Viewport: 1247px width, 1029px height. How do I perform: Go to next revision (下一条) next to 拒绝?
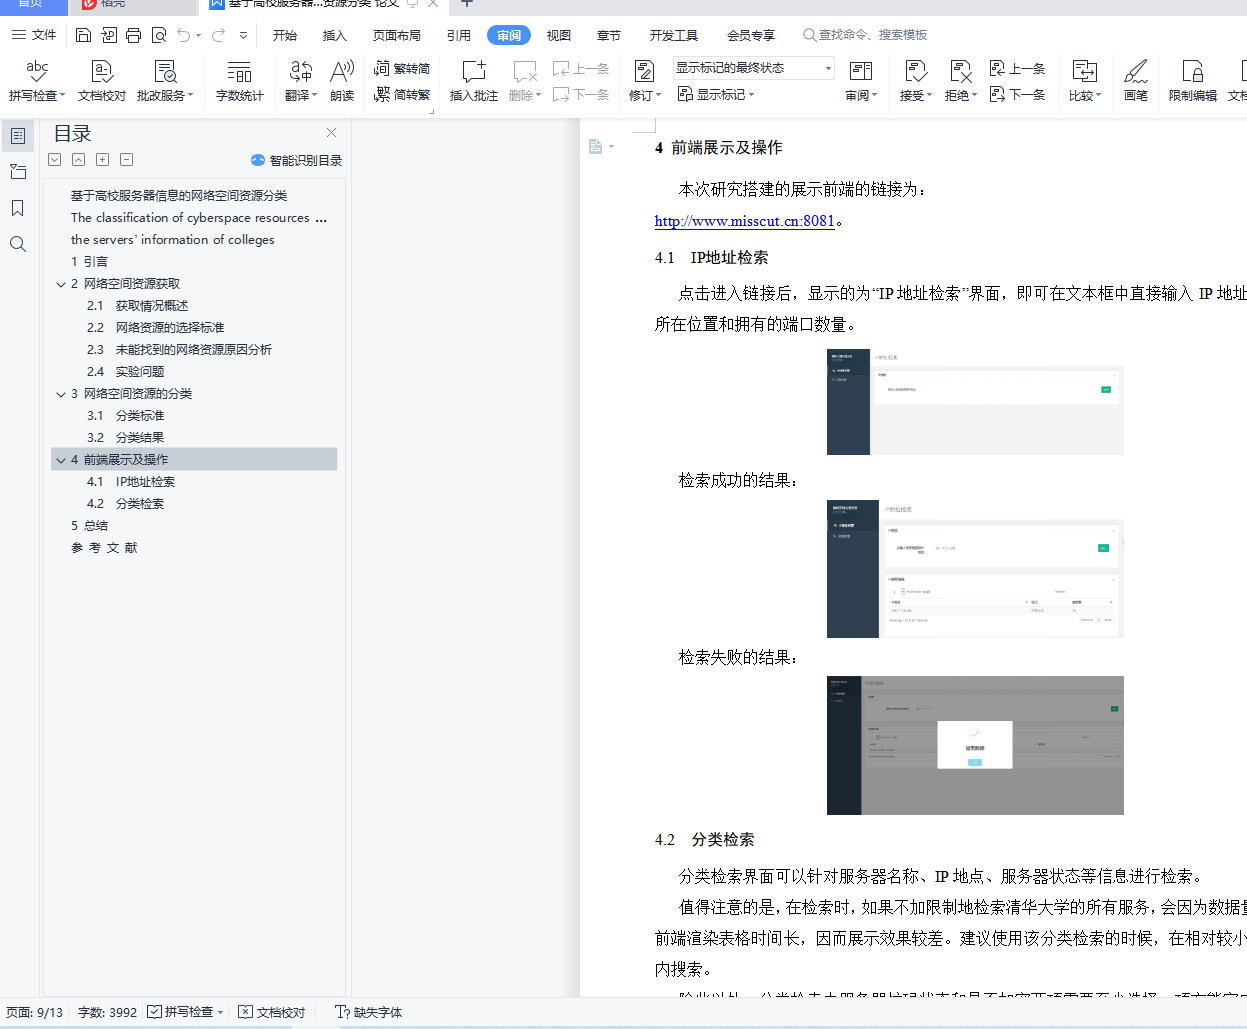pos(1017,95)
